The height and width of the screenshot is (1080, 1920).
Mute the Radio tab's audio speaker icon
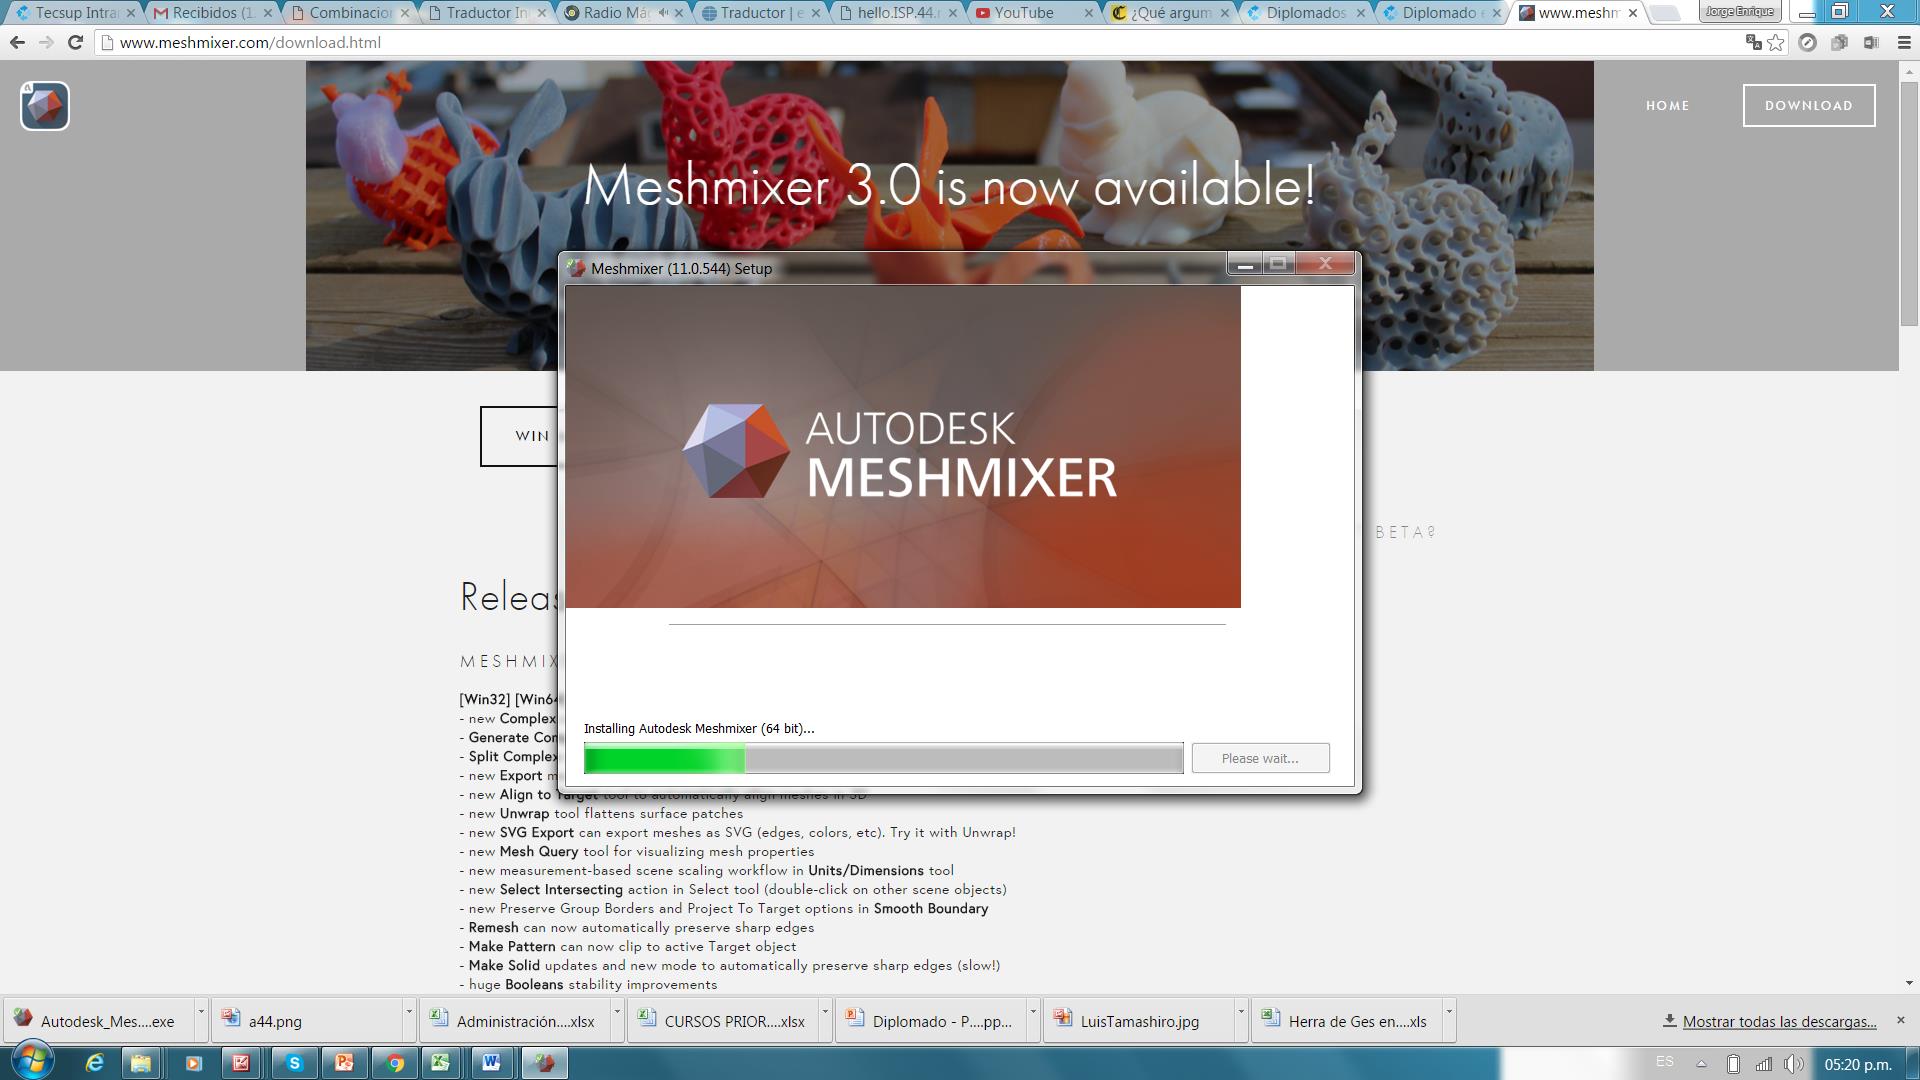(664, 13)
